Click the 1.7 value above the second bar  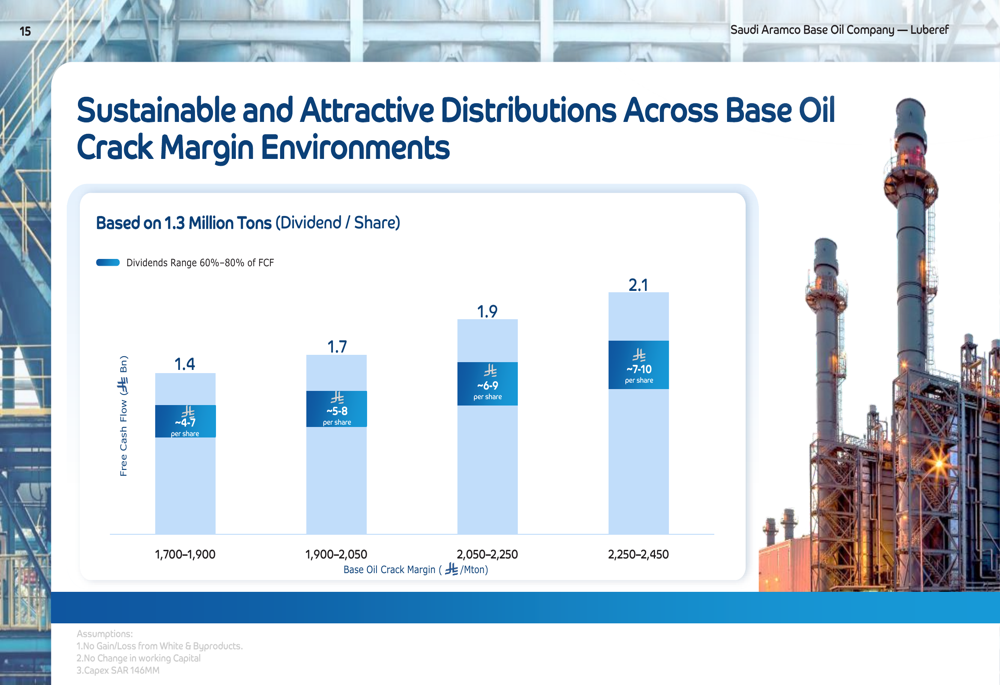[337, 347]
